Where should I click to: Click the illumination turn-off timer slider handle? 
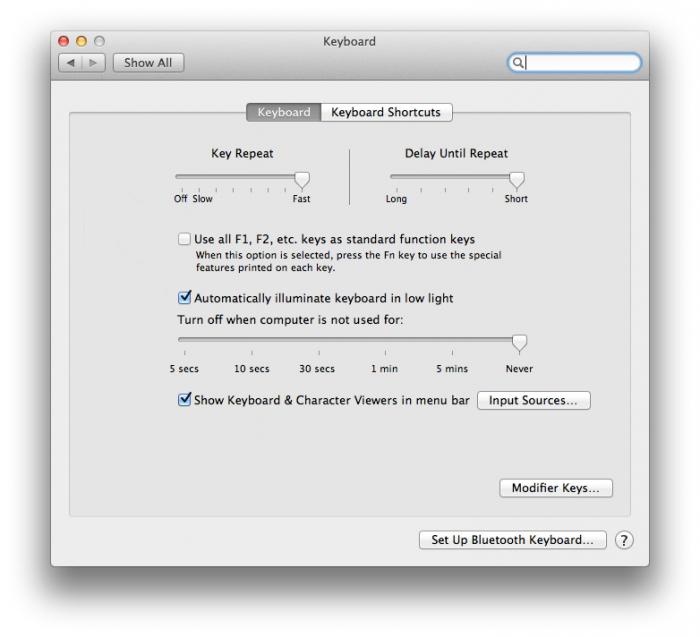pyautogui.click(x=519, y=342)
